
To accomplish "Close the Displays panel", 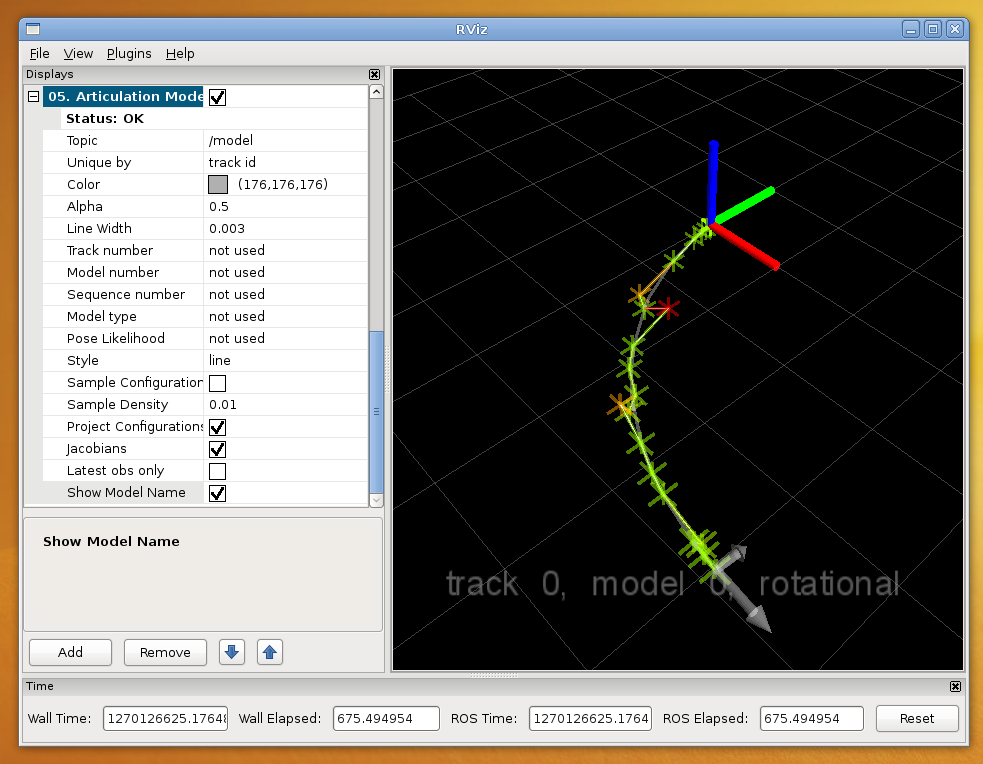I will tap(374, 75).
